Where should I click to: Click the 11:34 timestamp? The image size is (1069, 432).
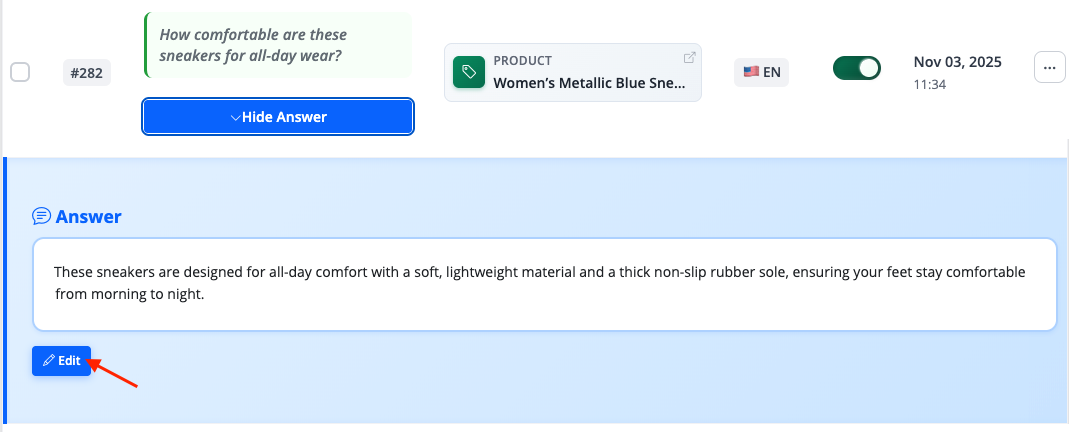(x=930, y=85)
